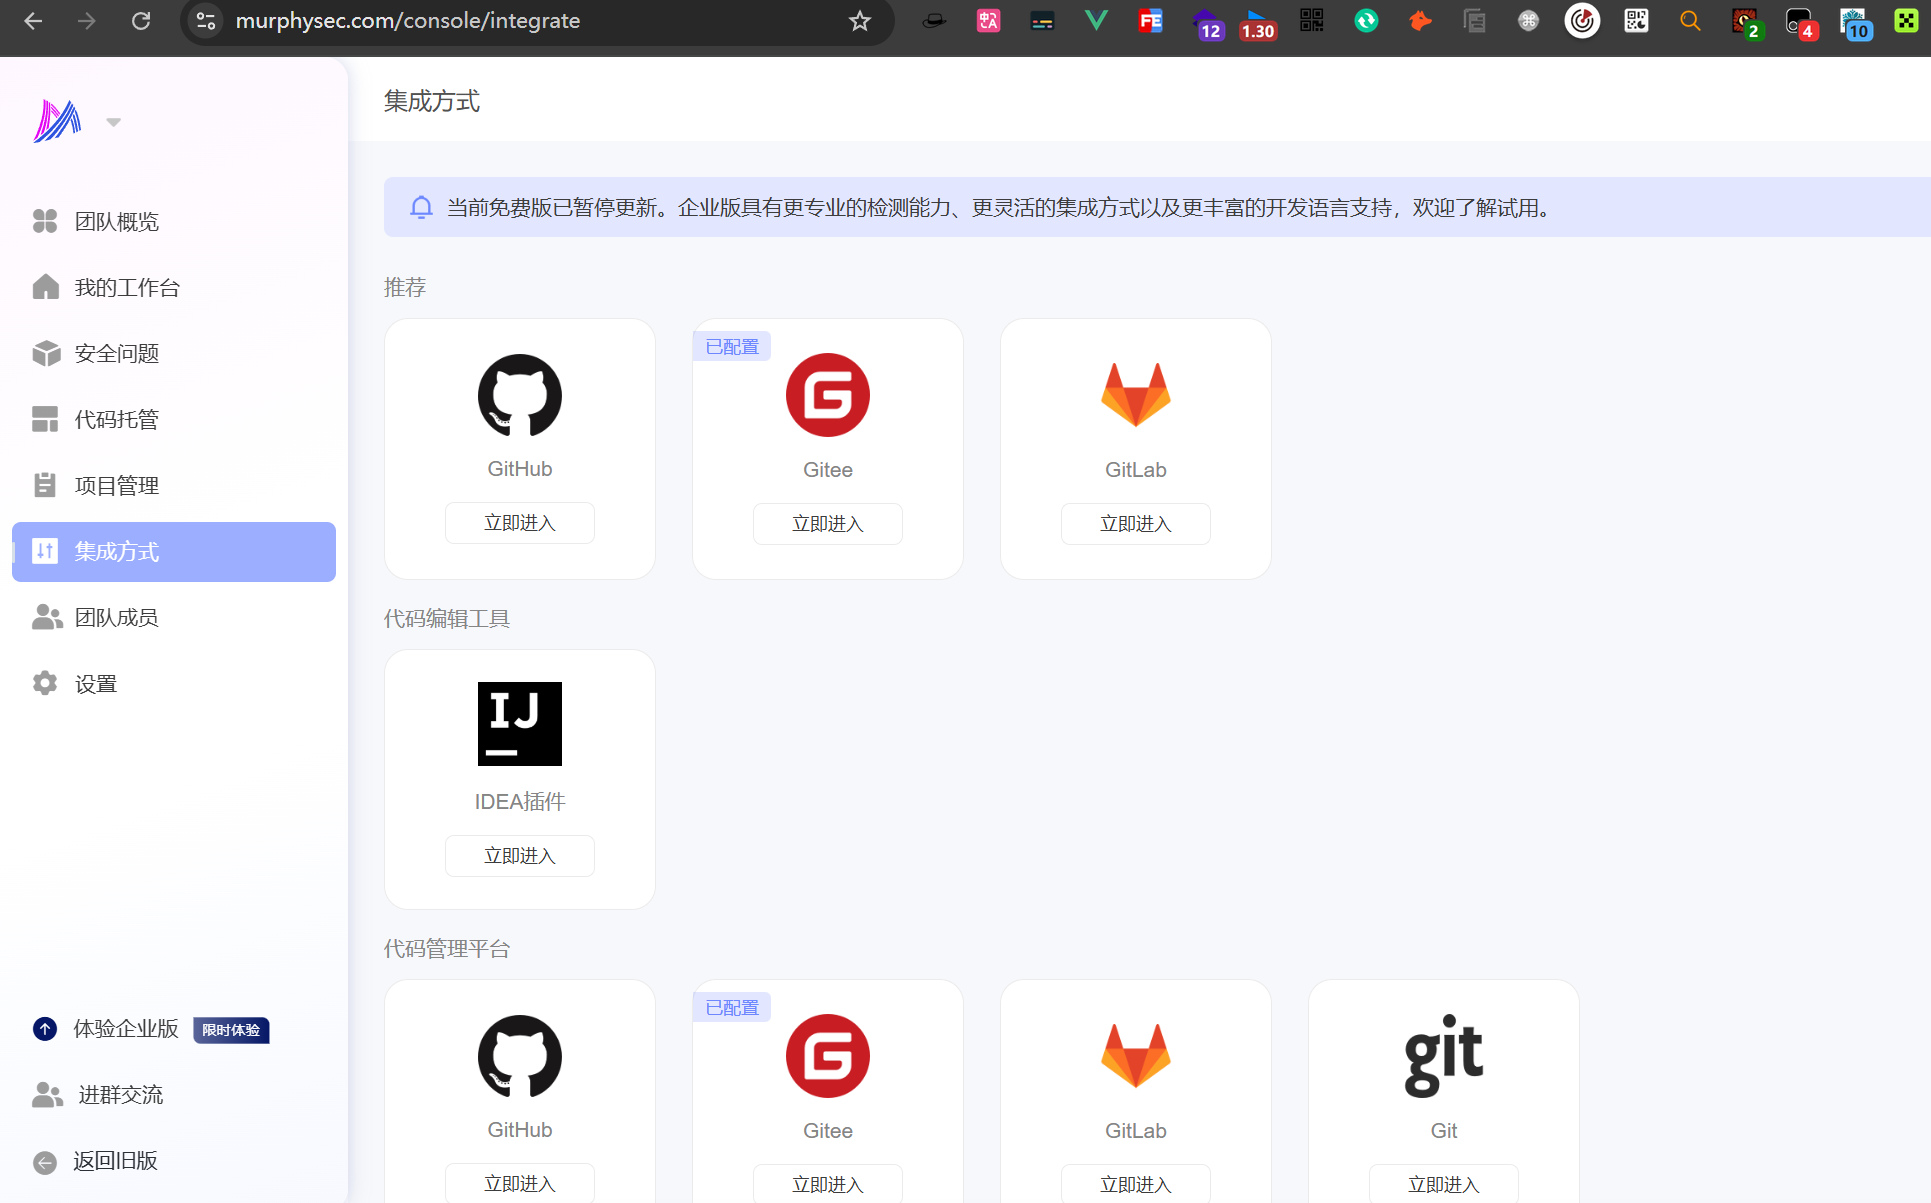Open 项目管理 from the sidebar
This screenshot has height=1203, width=1931.
116,485
